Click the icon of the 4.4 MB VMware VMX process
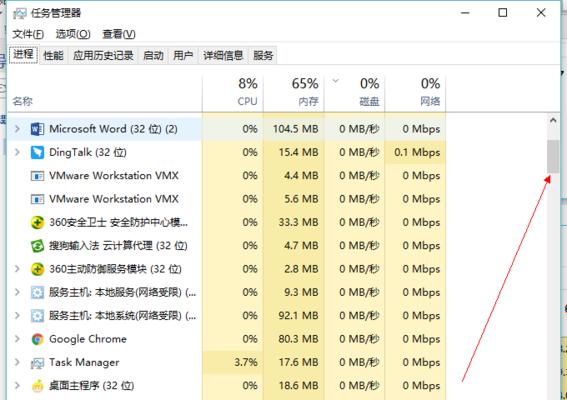Screen dimensions: 567x400 37,176
